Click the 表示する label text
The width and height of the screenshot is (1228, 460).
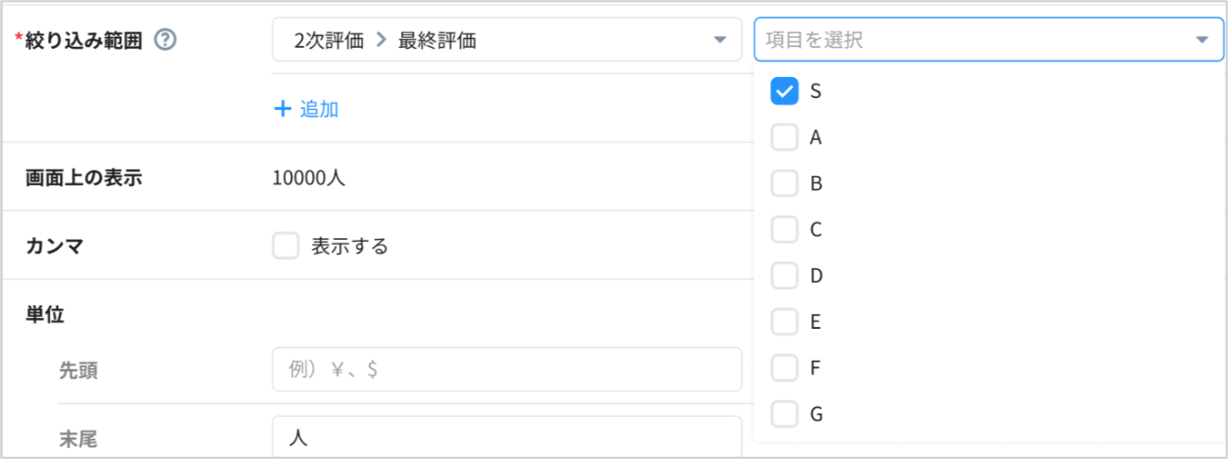coord(349,246)
